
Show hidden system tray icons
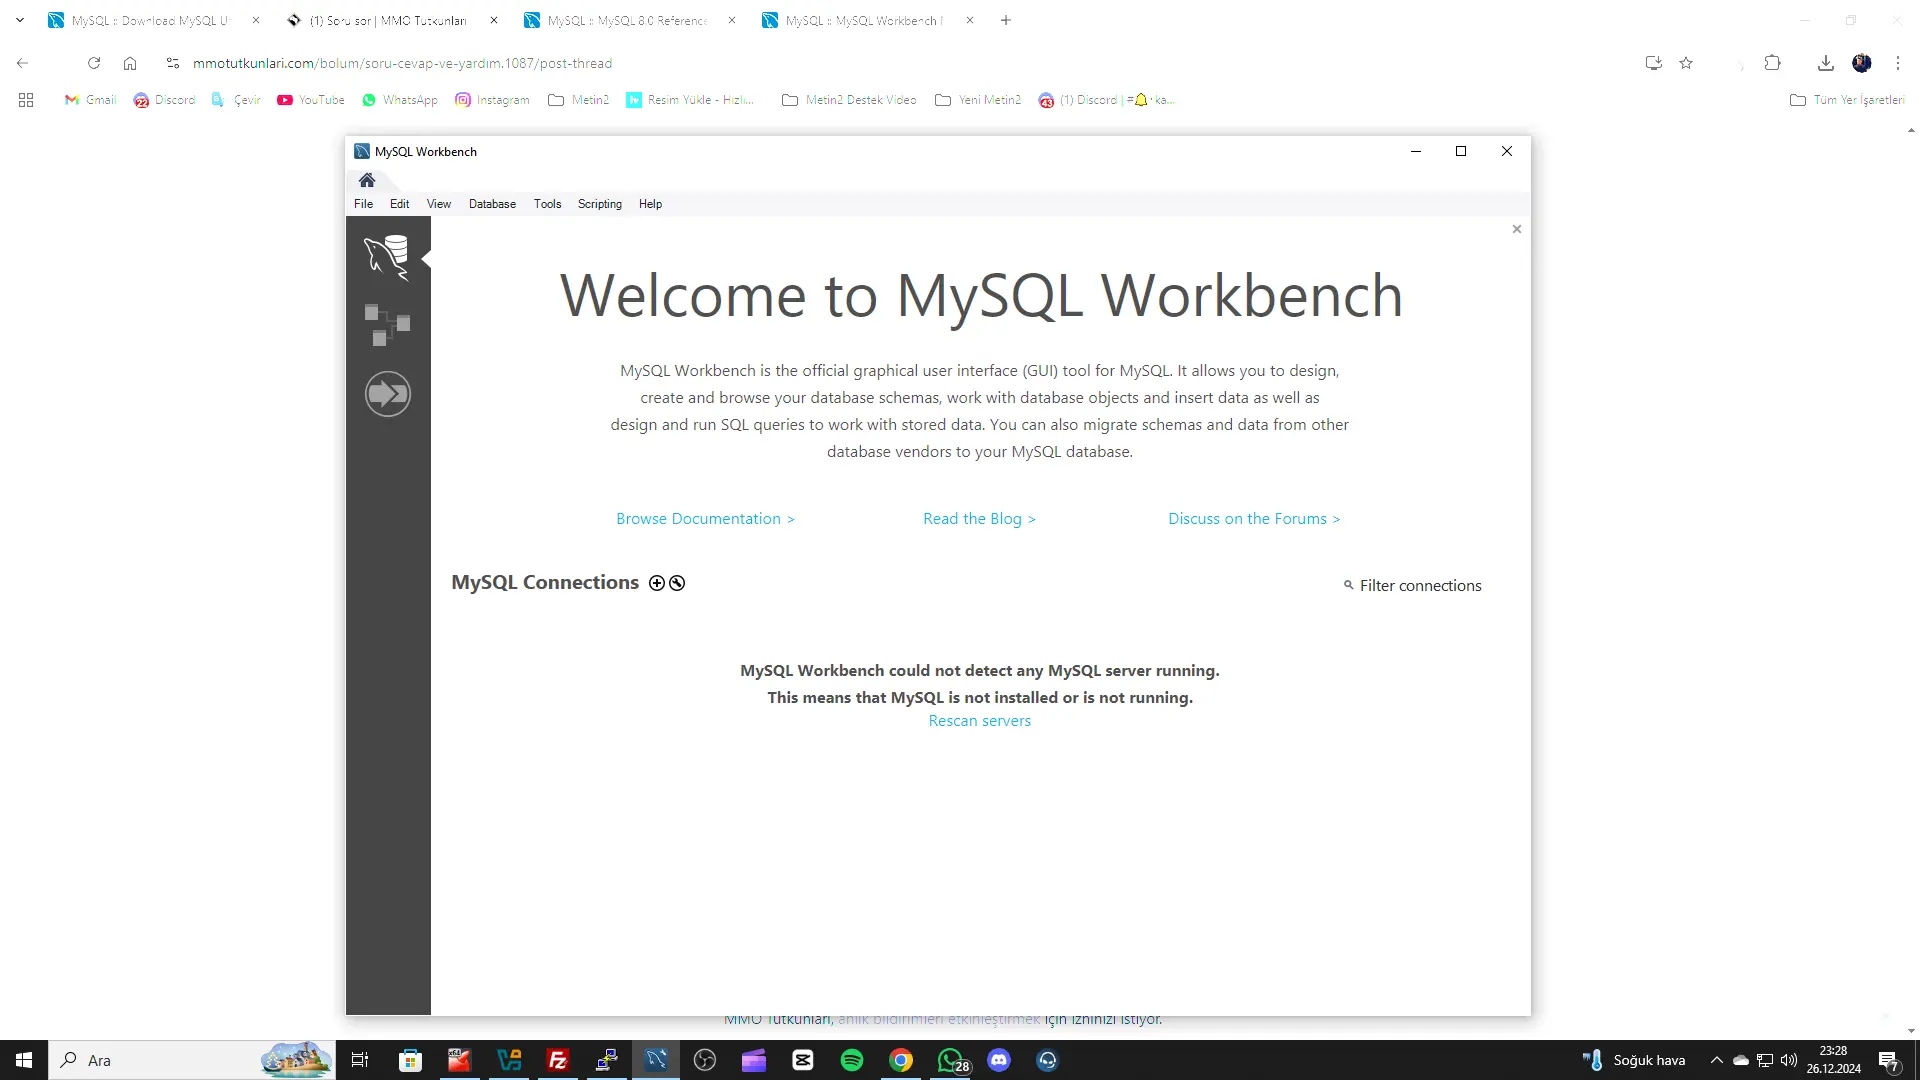[1717, 1060]
